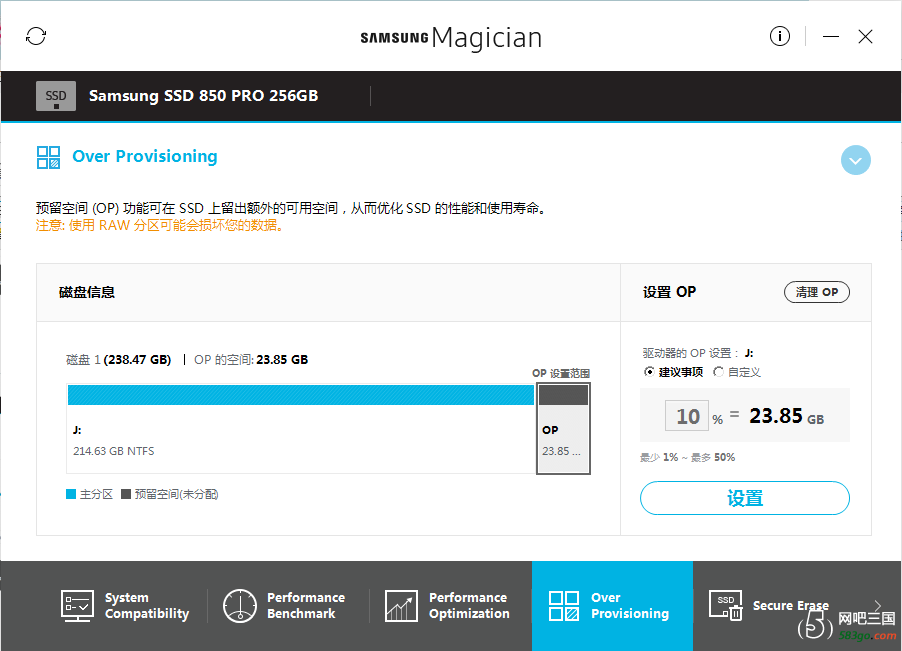The image size is (902, 651).
Task: Select the 建议事项 radio option
Action: (x=649, y=372)
